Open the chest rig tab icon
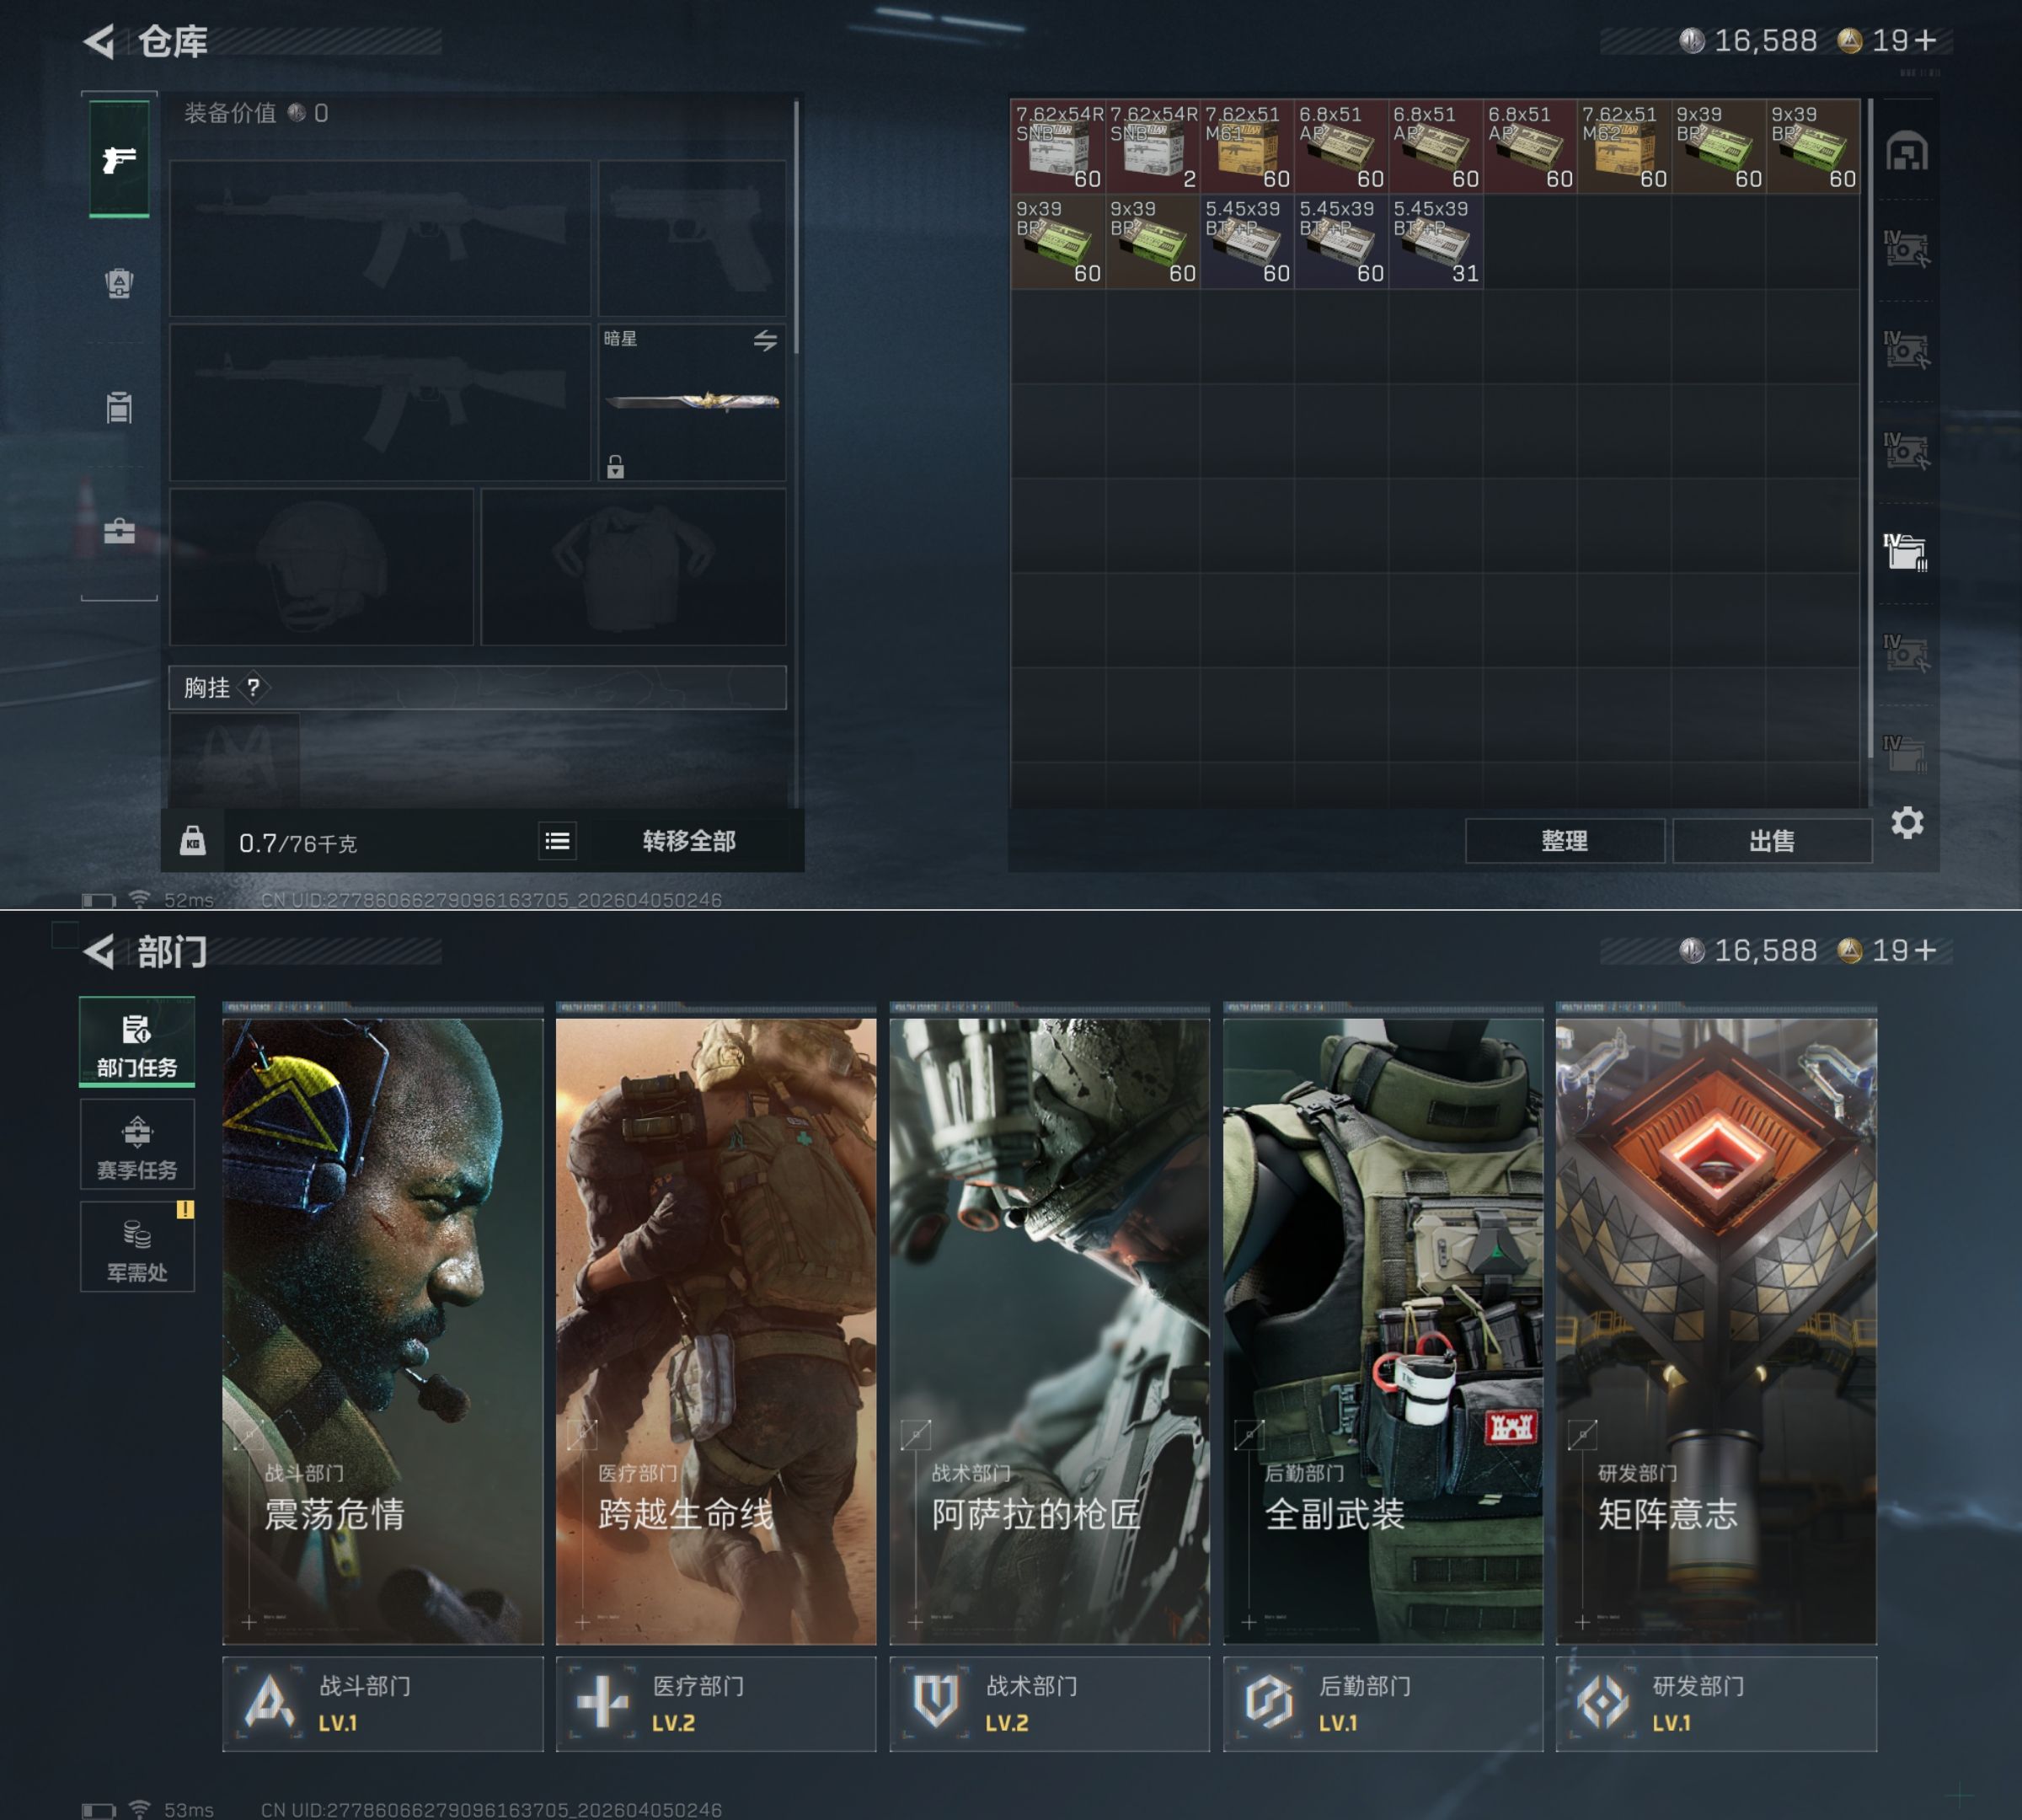This screenshot has height=1820, width=2022. pos(119,407)
